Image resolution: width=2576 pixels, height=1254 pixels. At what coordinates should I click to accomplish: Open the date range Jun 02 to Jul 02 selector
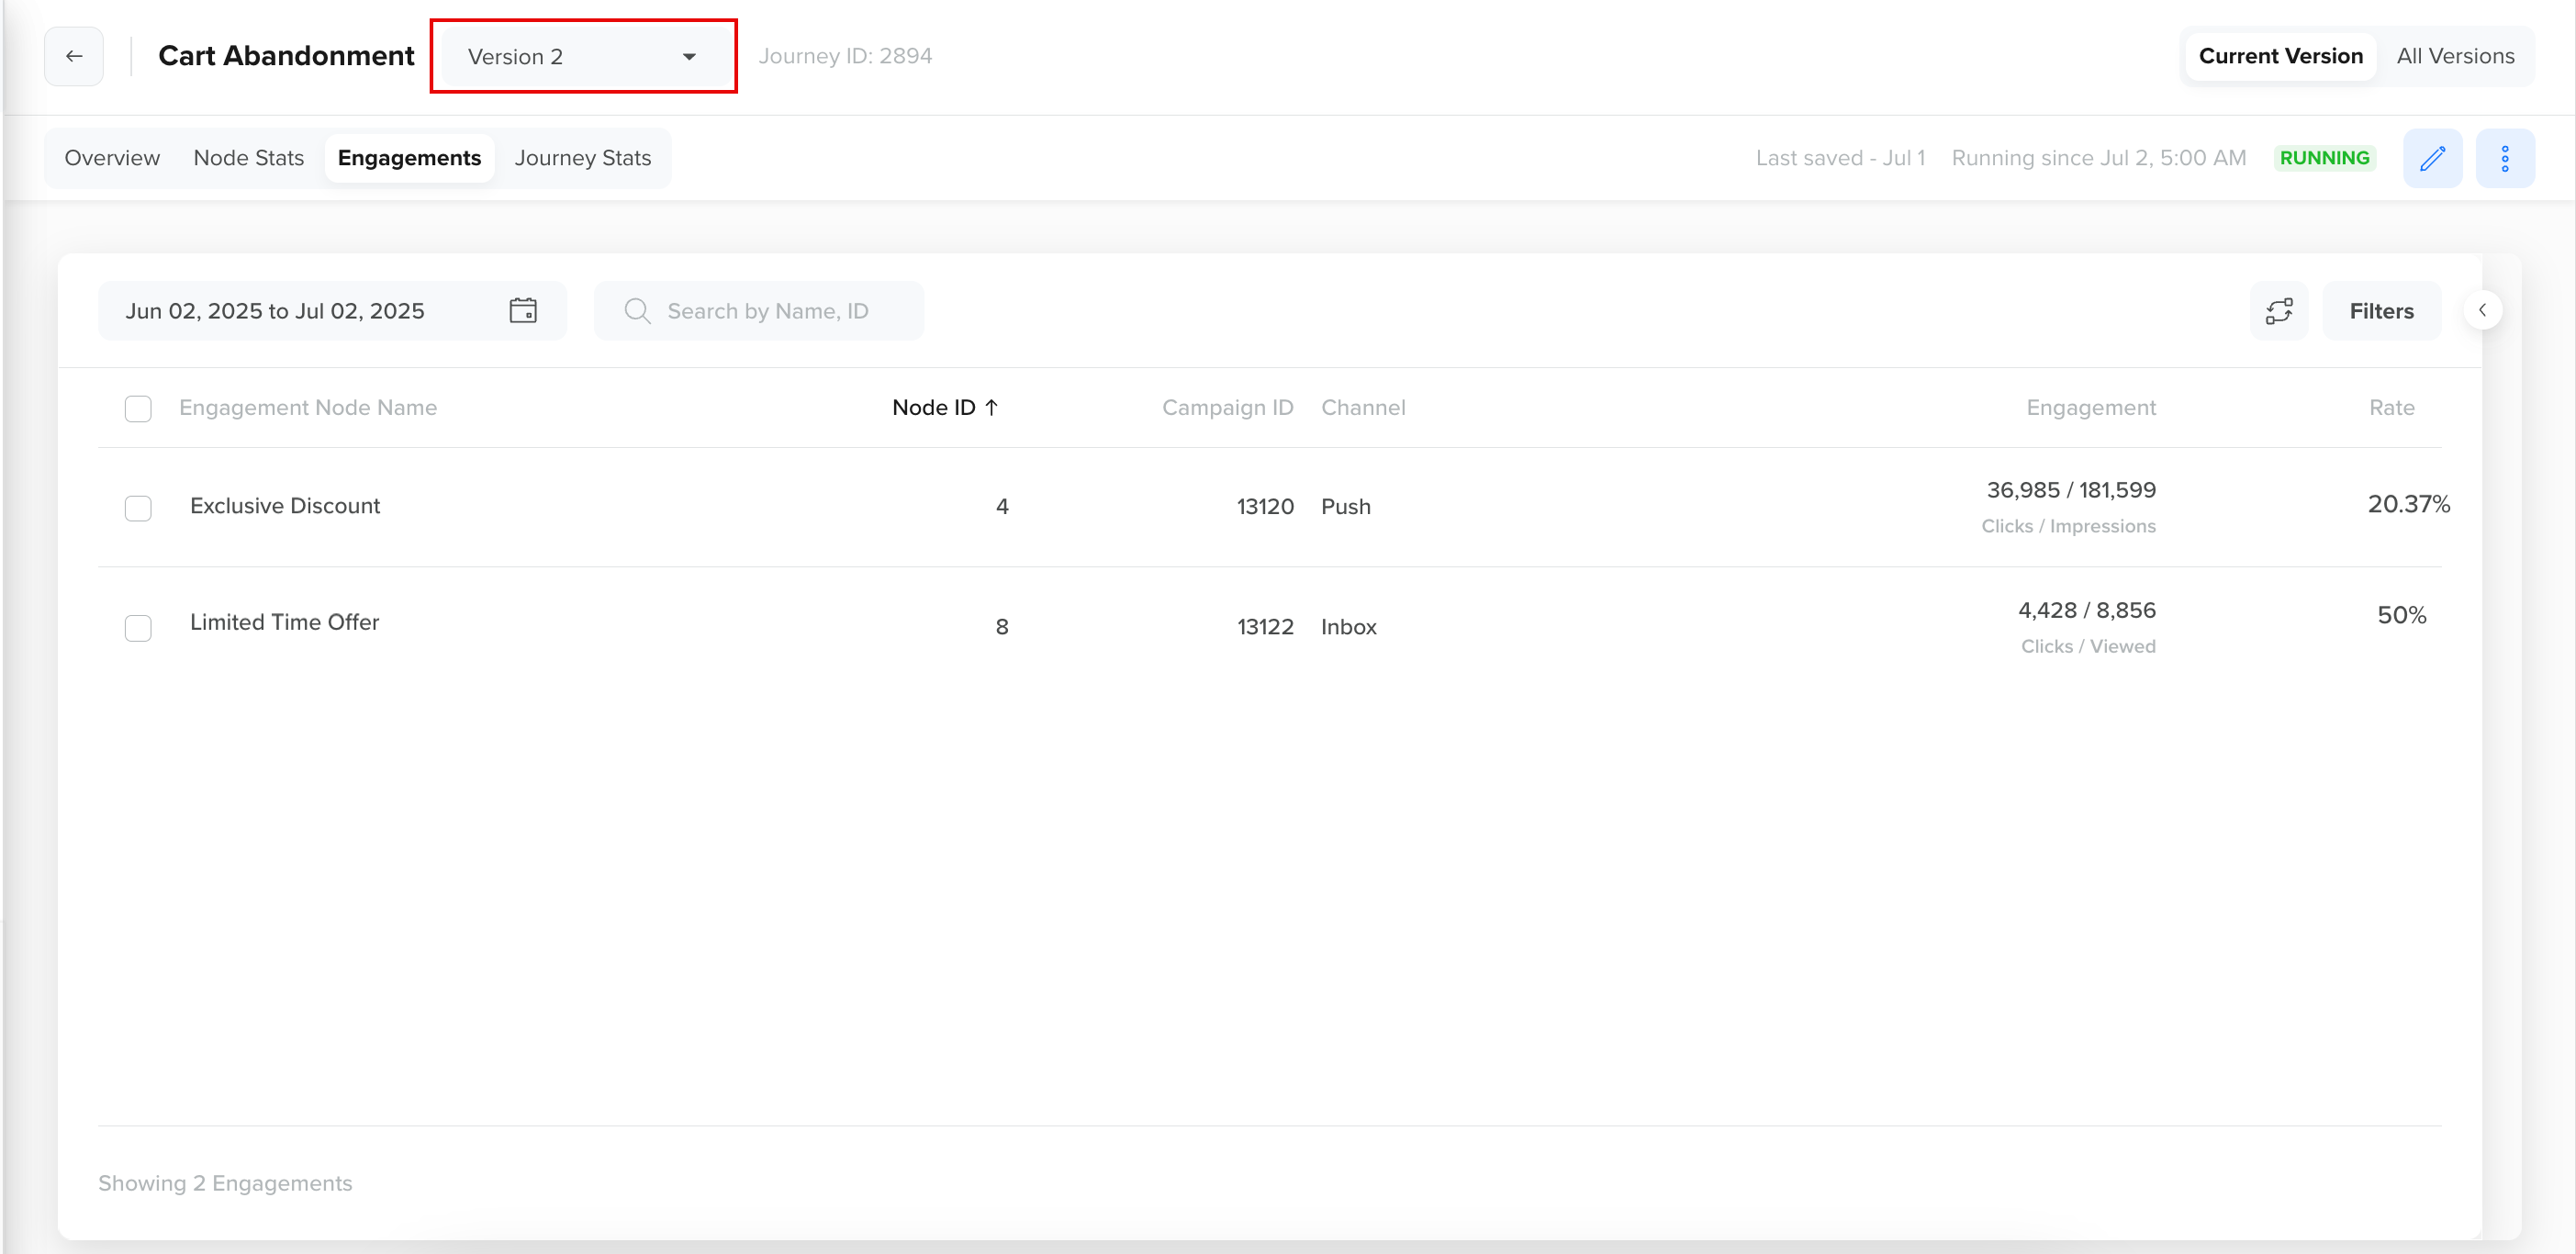coord(275,311)
